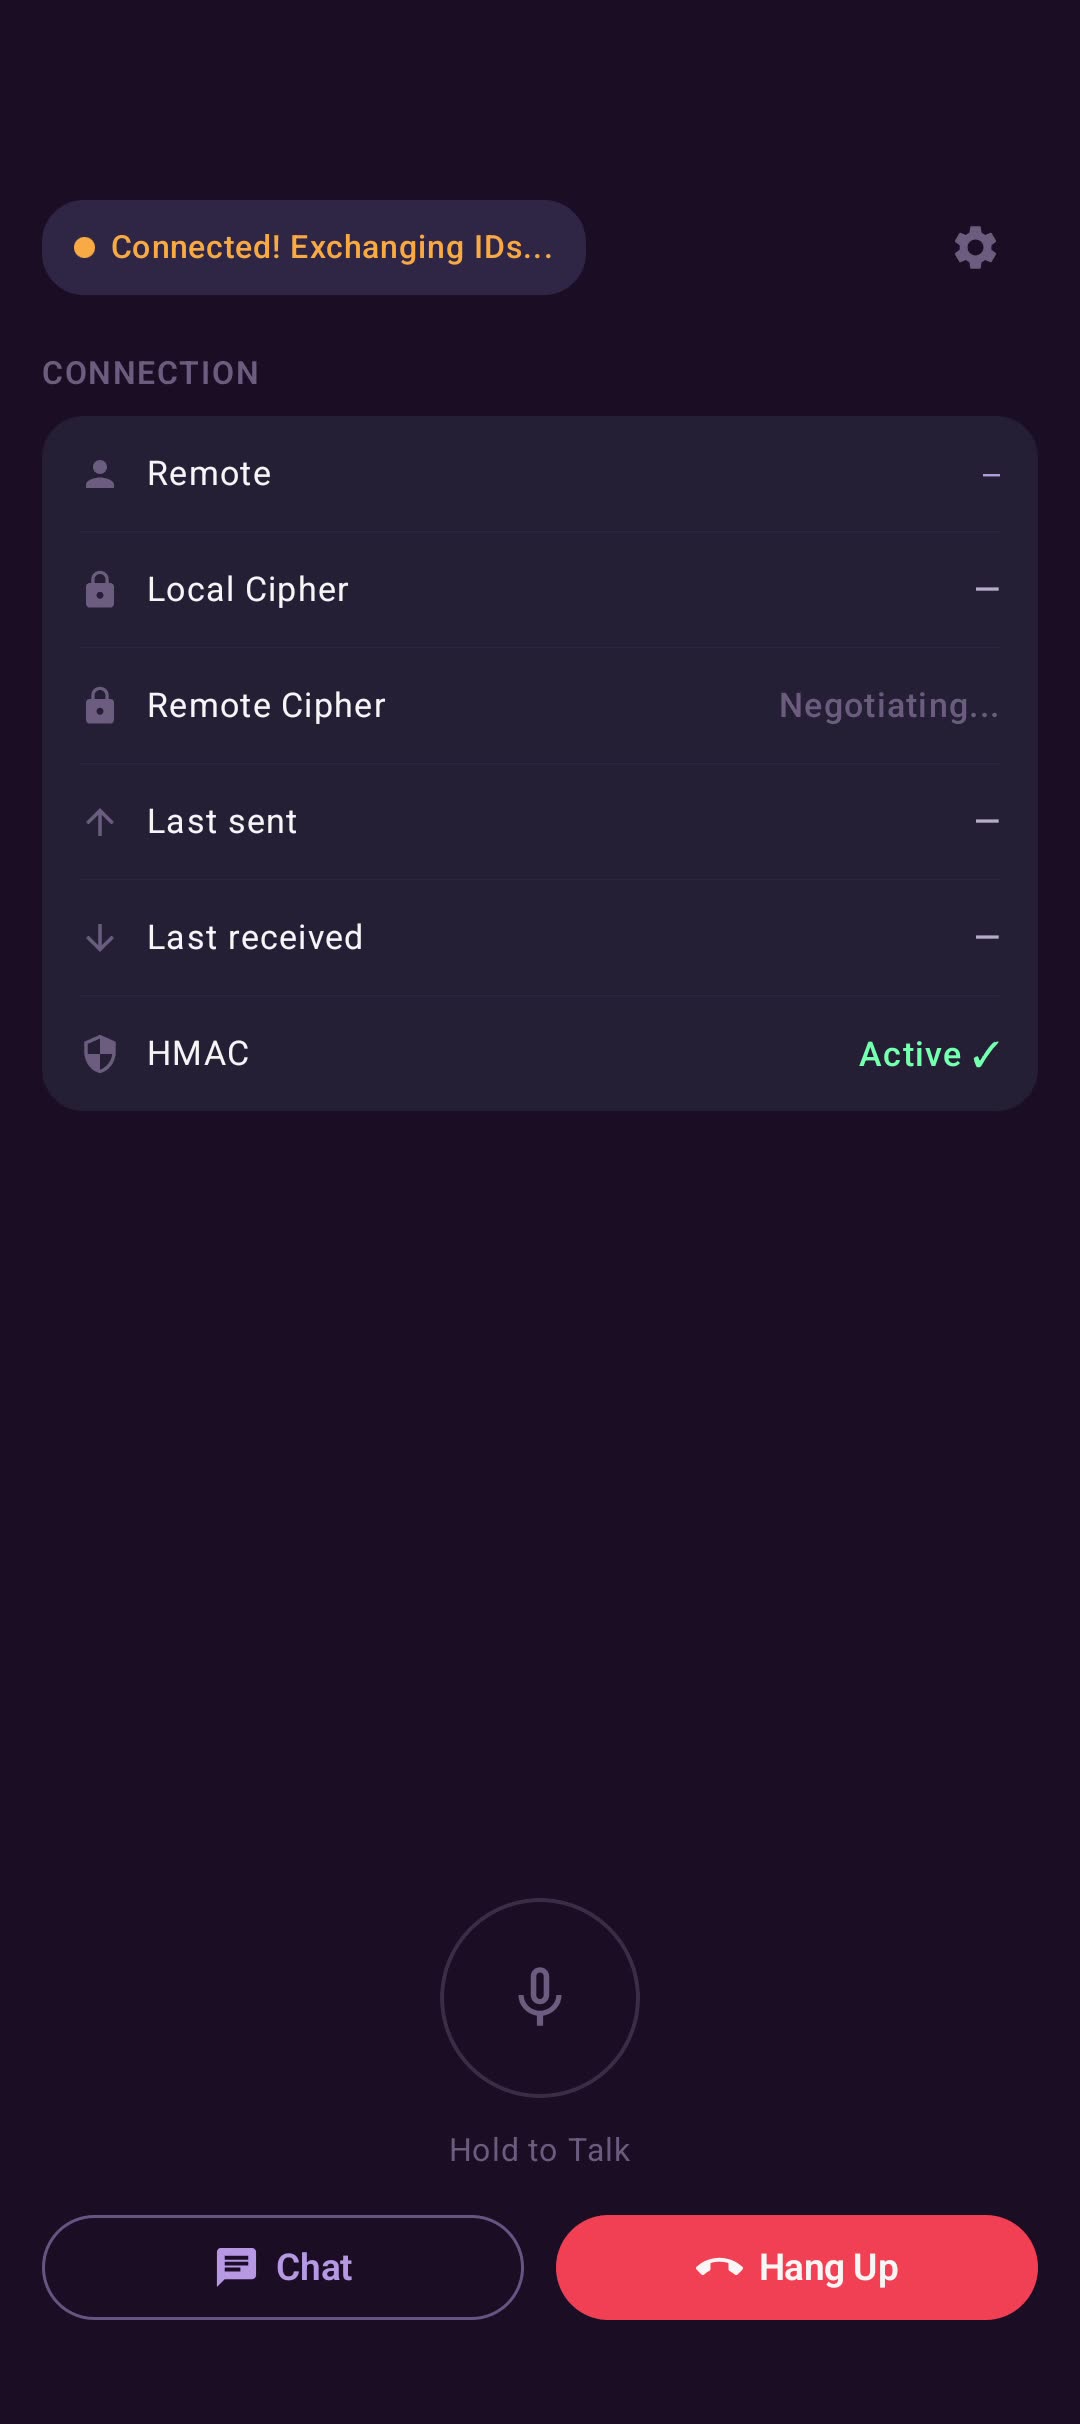1080x2424 pixels.
Task: Select the Remote row label
Action: (209, 474)
